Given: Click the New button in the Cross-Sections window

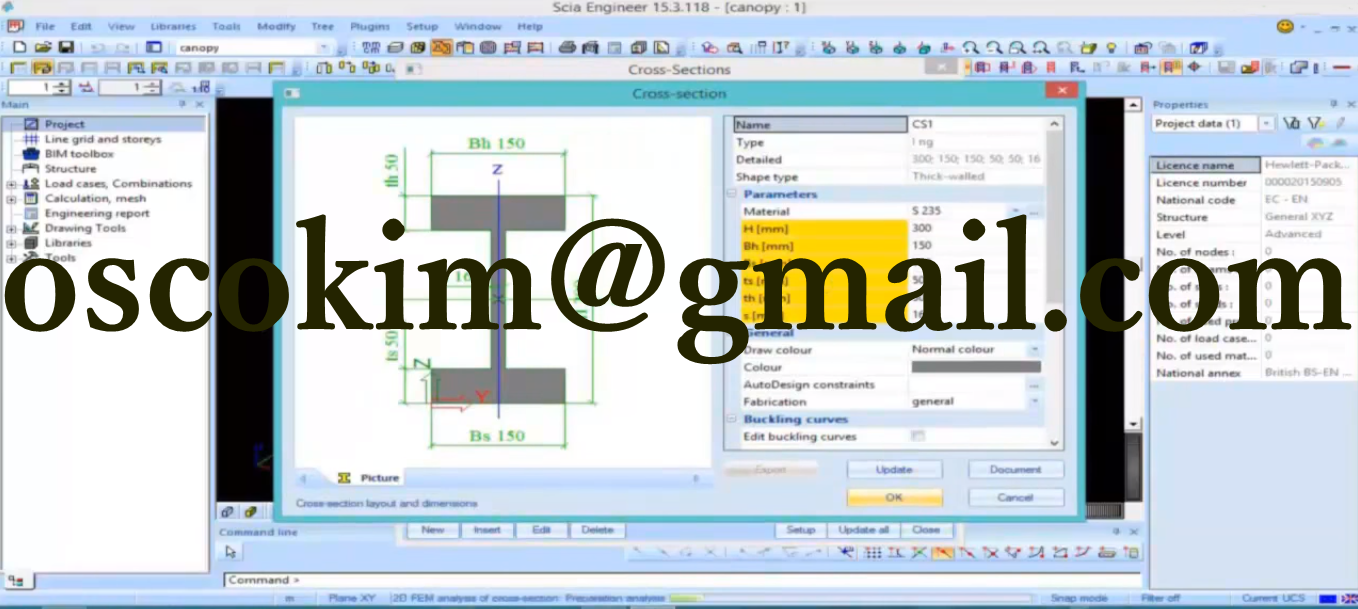Looking at the screenshot, I should point(433,530).
